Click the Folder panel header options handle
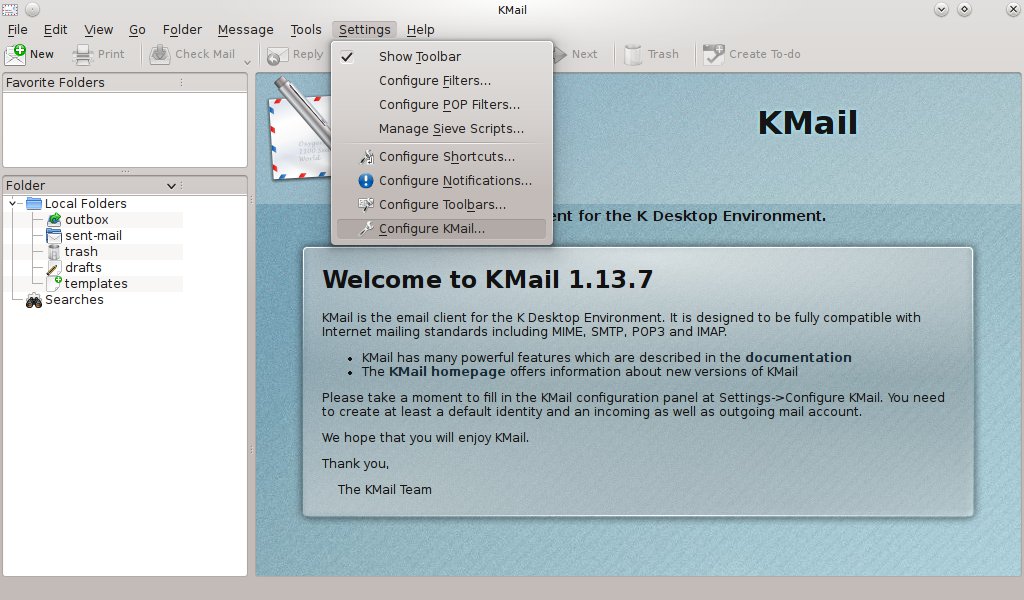Viewport: 1024px width, 600px height. pyautogui.click(x=182, y=186)
